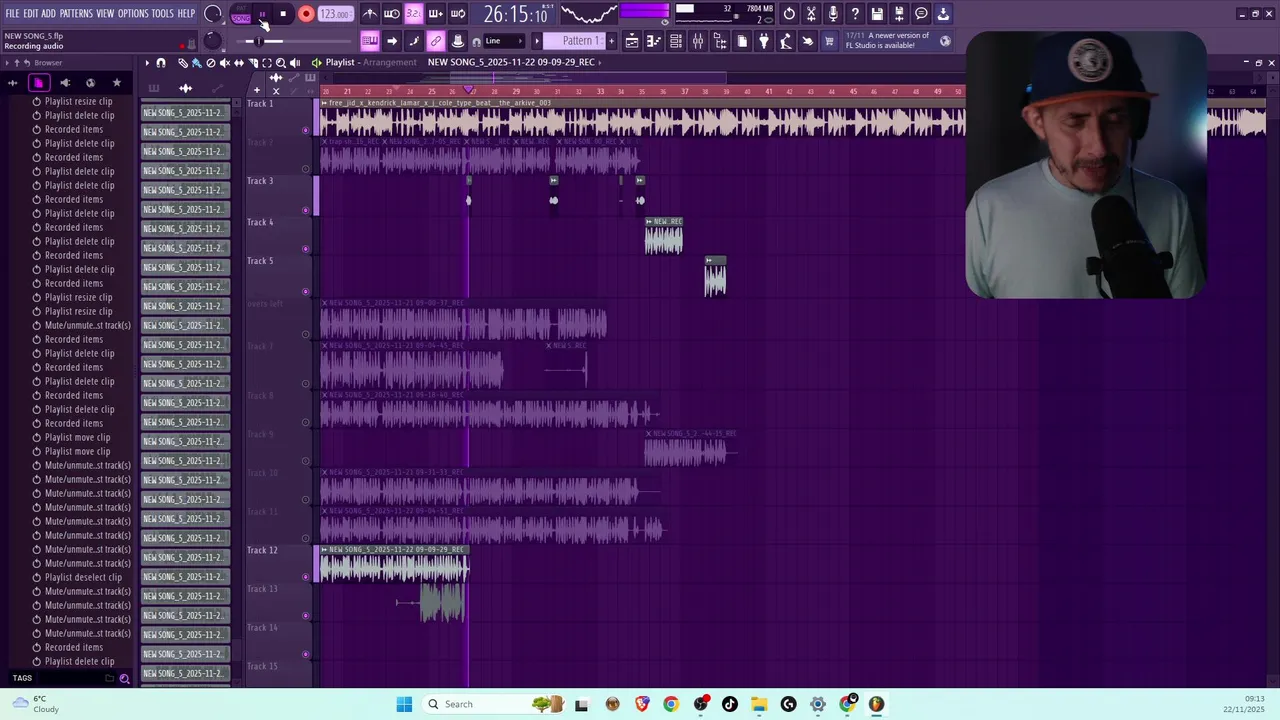
Task: Toggle link to controller (multilink) icon
Action: coord(436,41)
